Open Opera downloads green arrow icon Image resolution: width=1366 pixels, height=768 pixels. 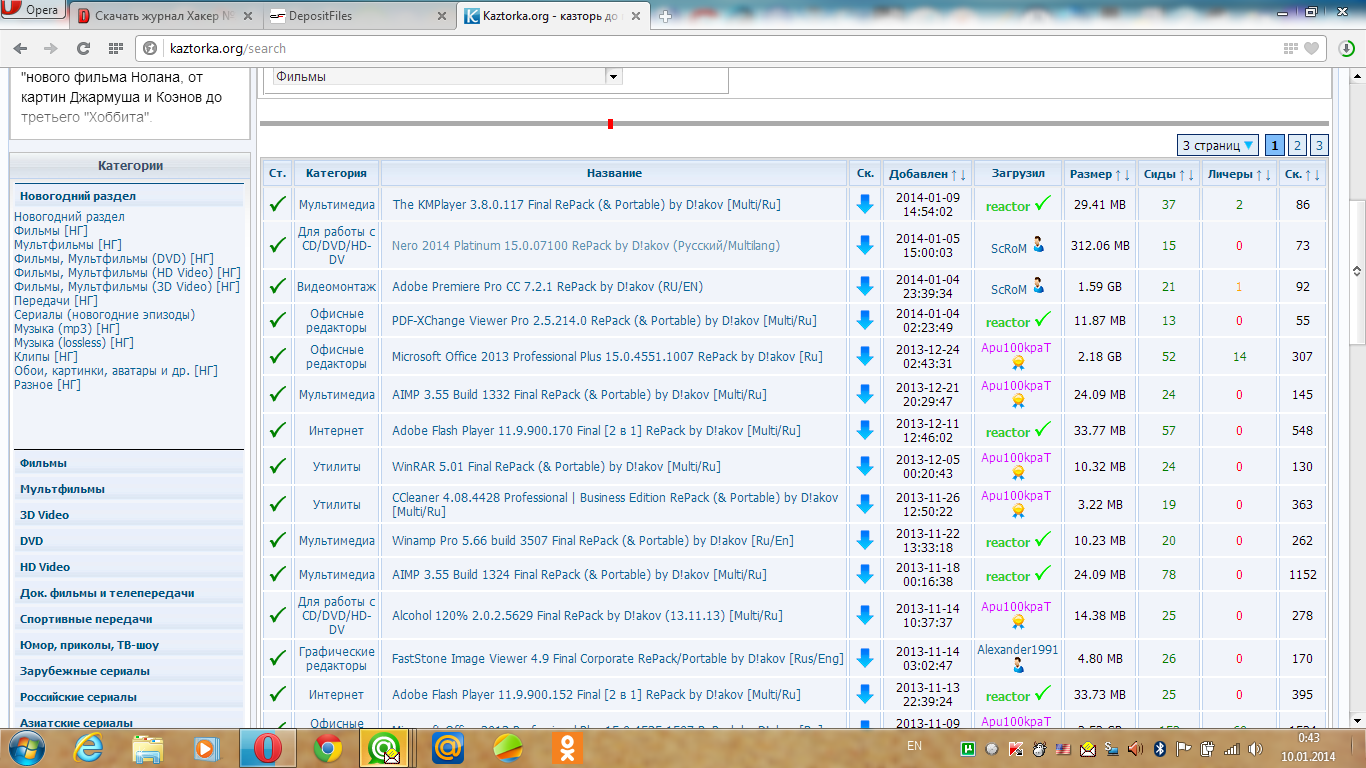point(1347,48)
